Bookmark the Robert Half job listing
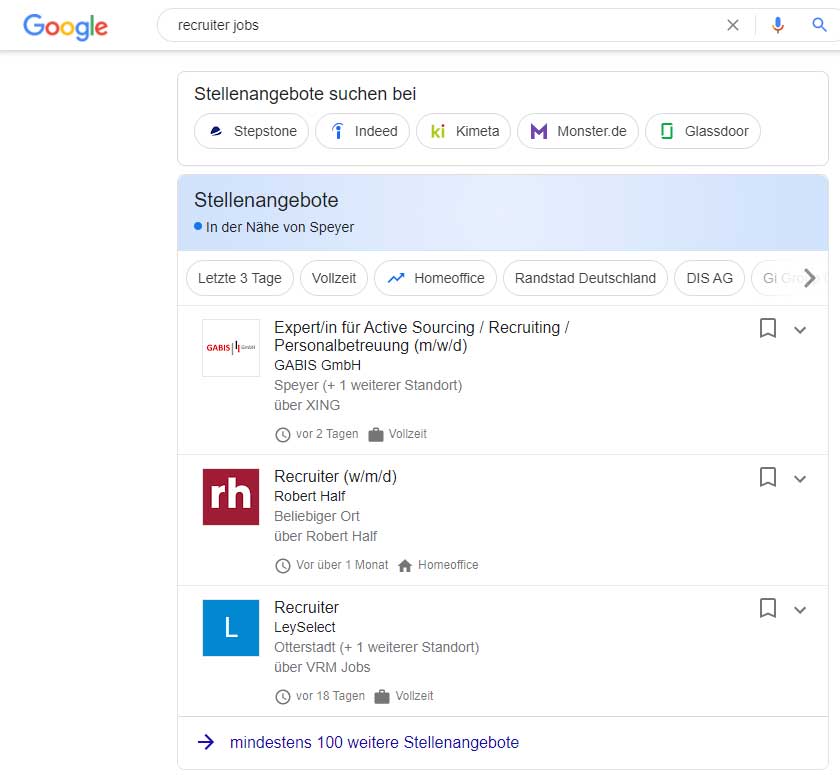Screen dimensions: 840x775 tap(768, 477)
